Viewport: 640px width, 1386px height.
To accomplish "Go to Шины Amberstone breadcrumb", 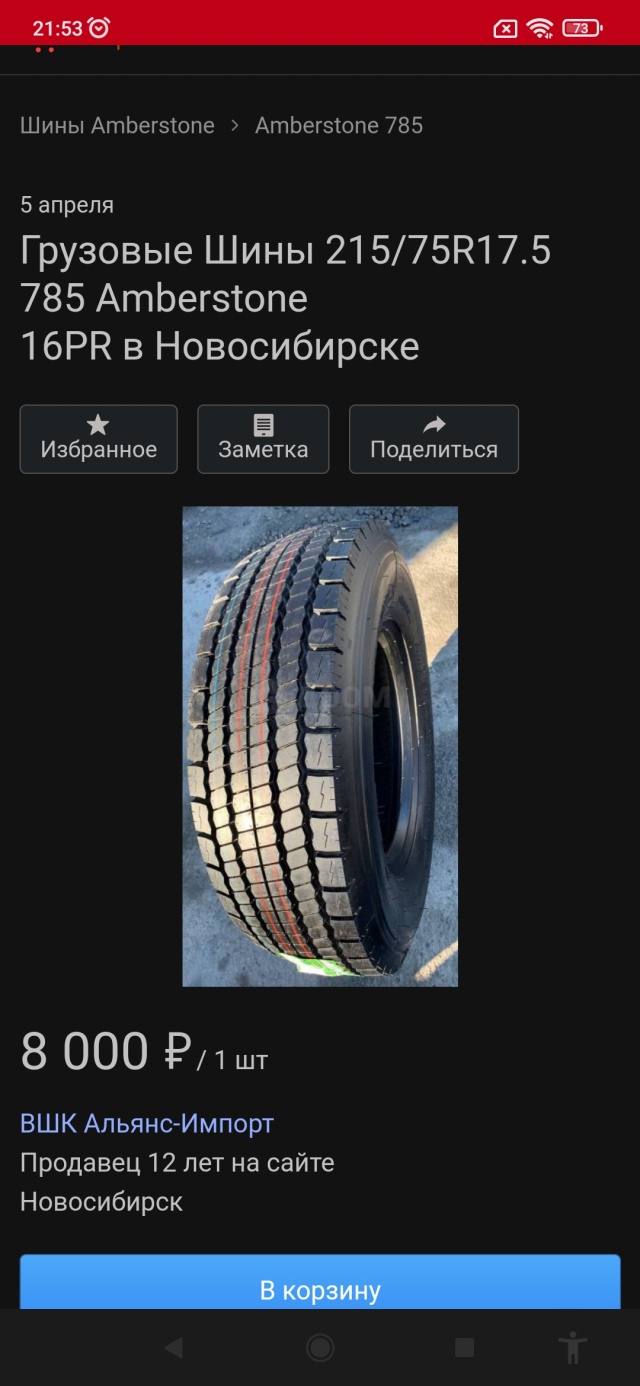I will (x=117, y=125).
